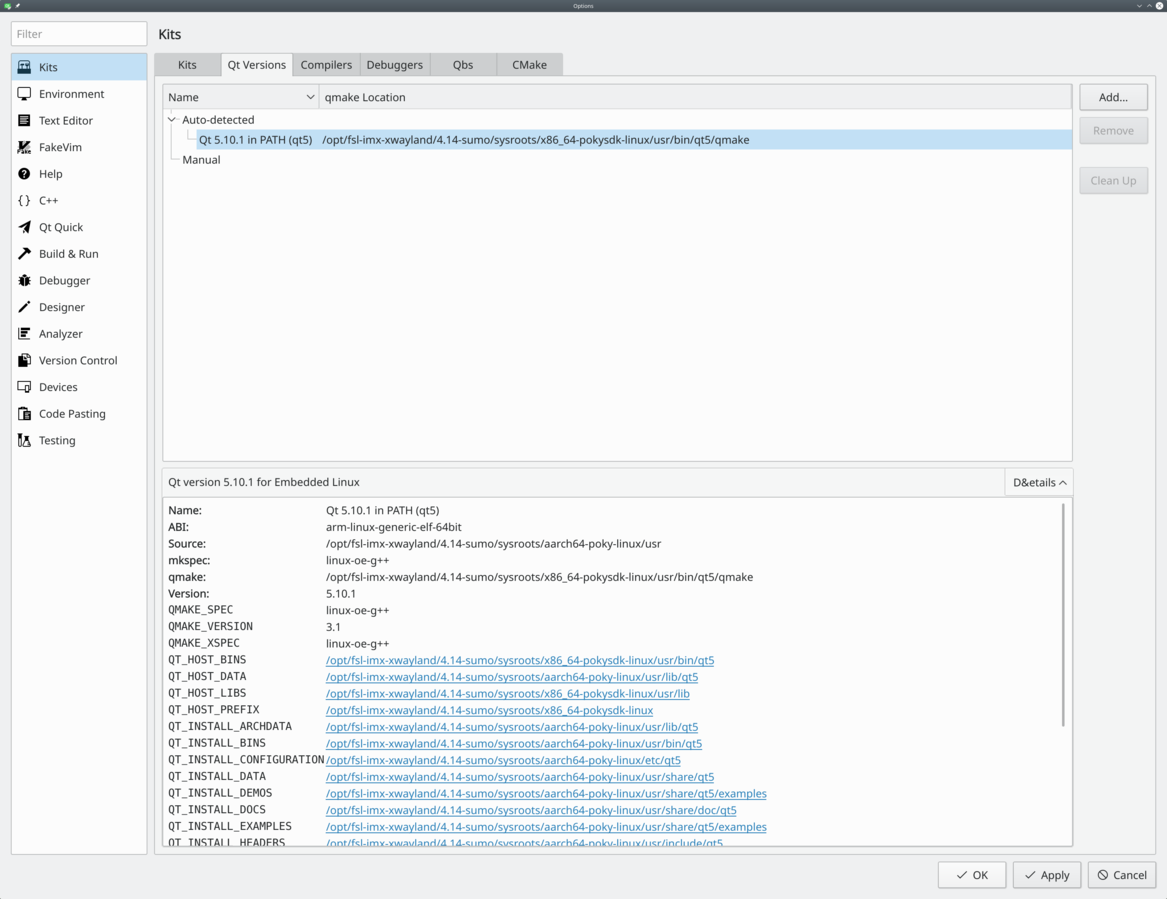The height and width of the screenshot is (899, 1167).
Task: Open the Kits category icon
Action: pyautogui.click(x=25, y=67)
